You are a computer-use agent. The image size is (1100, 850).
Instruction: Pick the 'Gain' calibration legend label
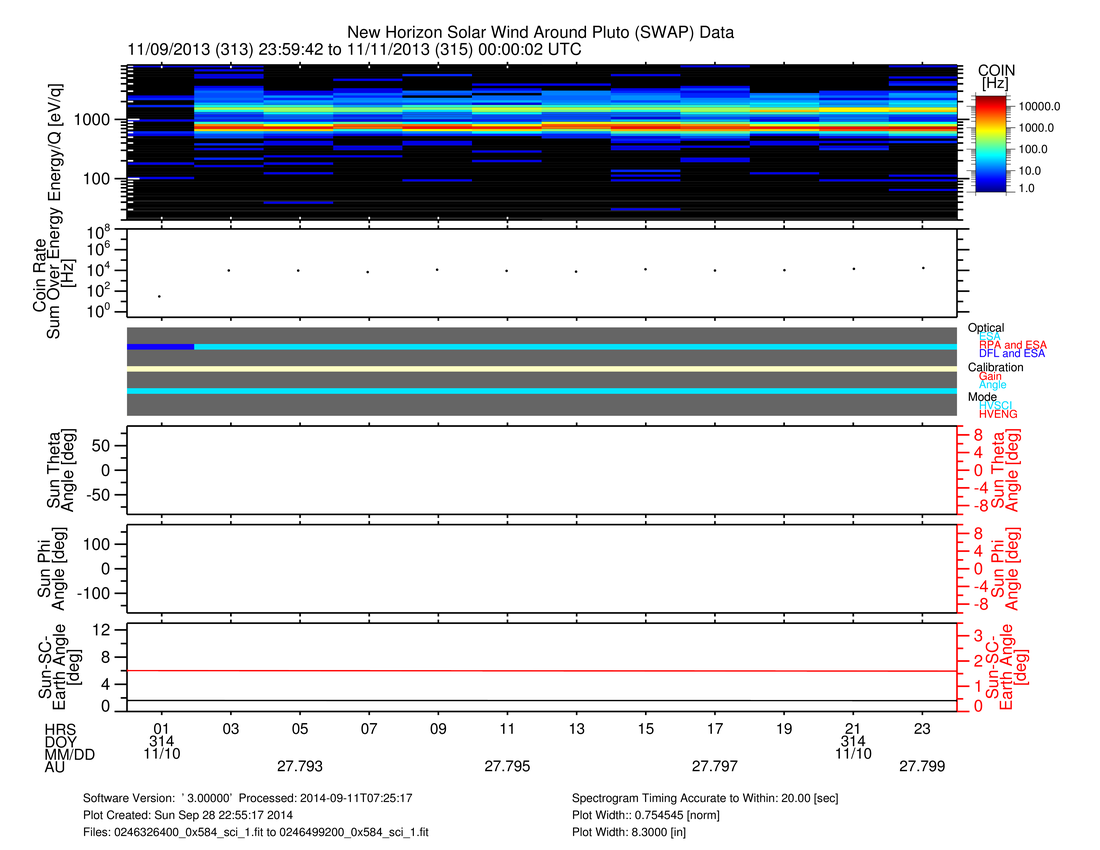[990, 376]
